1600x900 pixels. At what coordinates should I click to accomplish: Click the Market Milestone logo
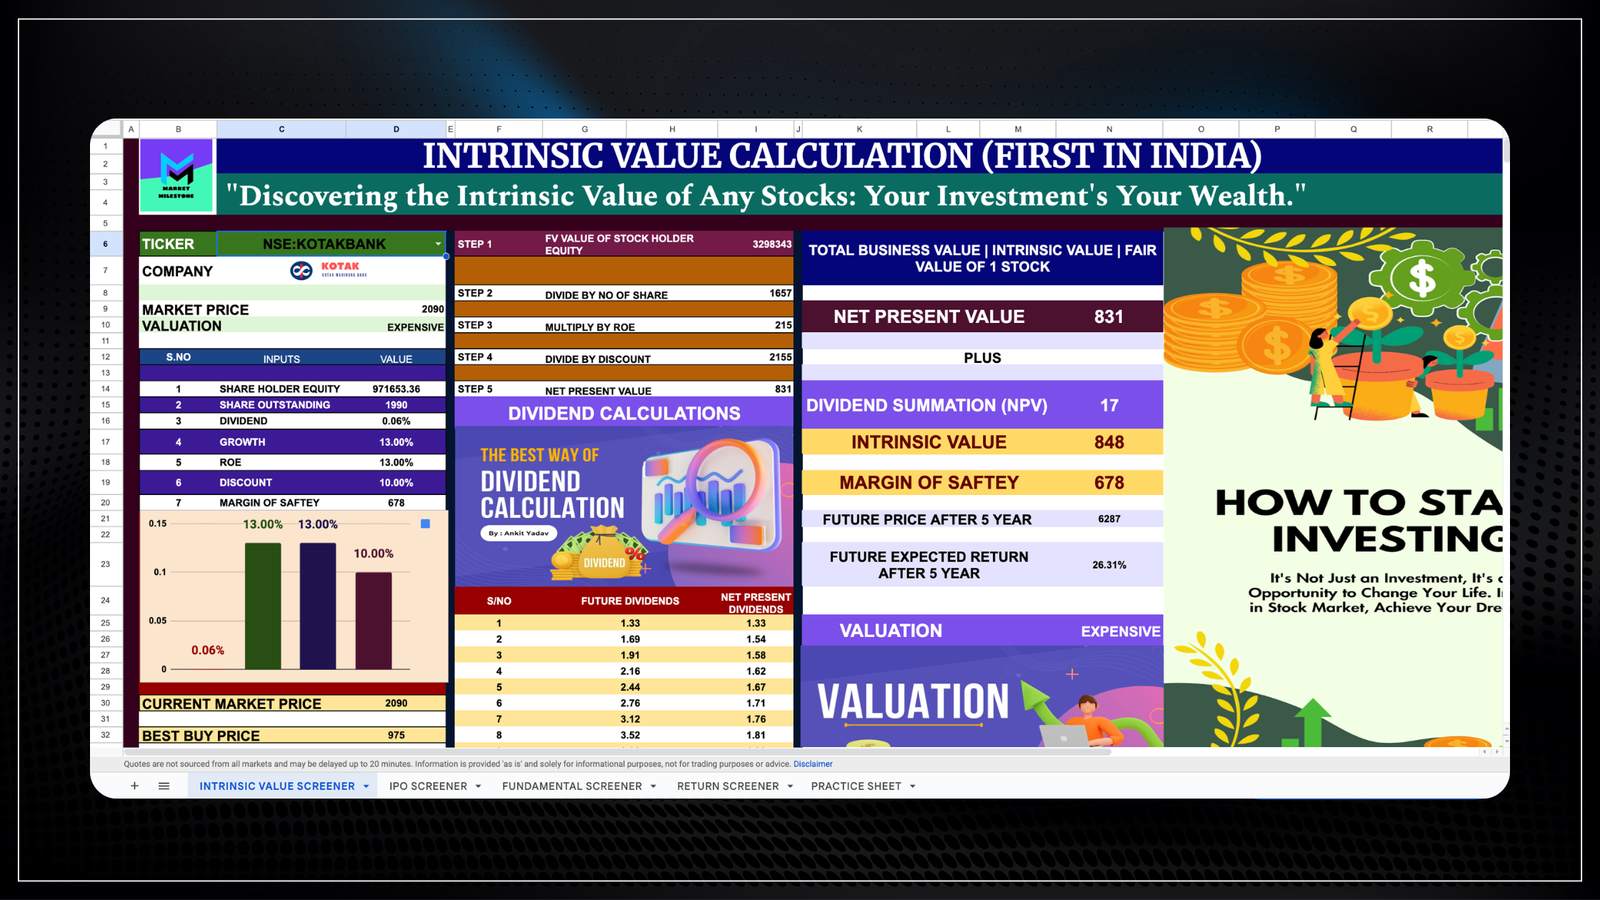click(178, 173)
